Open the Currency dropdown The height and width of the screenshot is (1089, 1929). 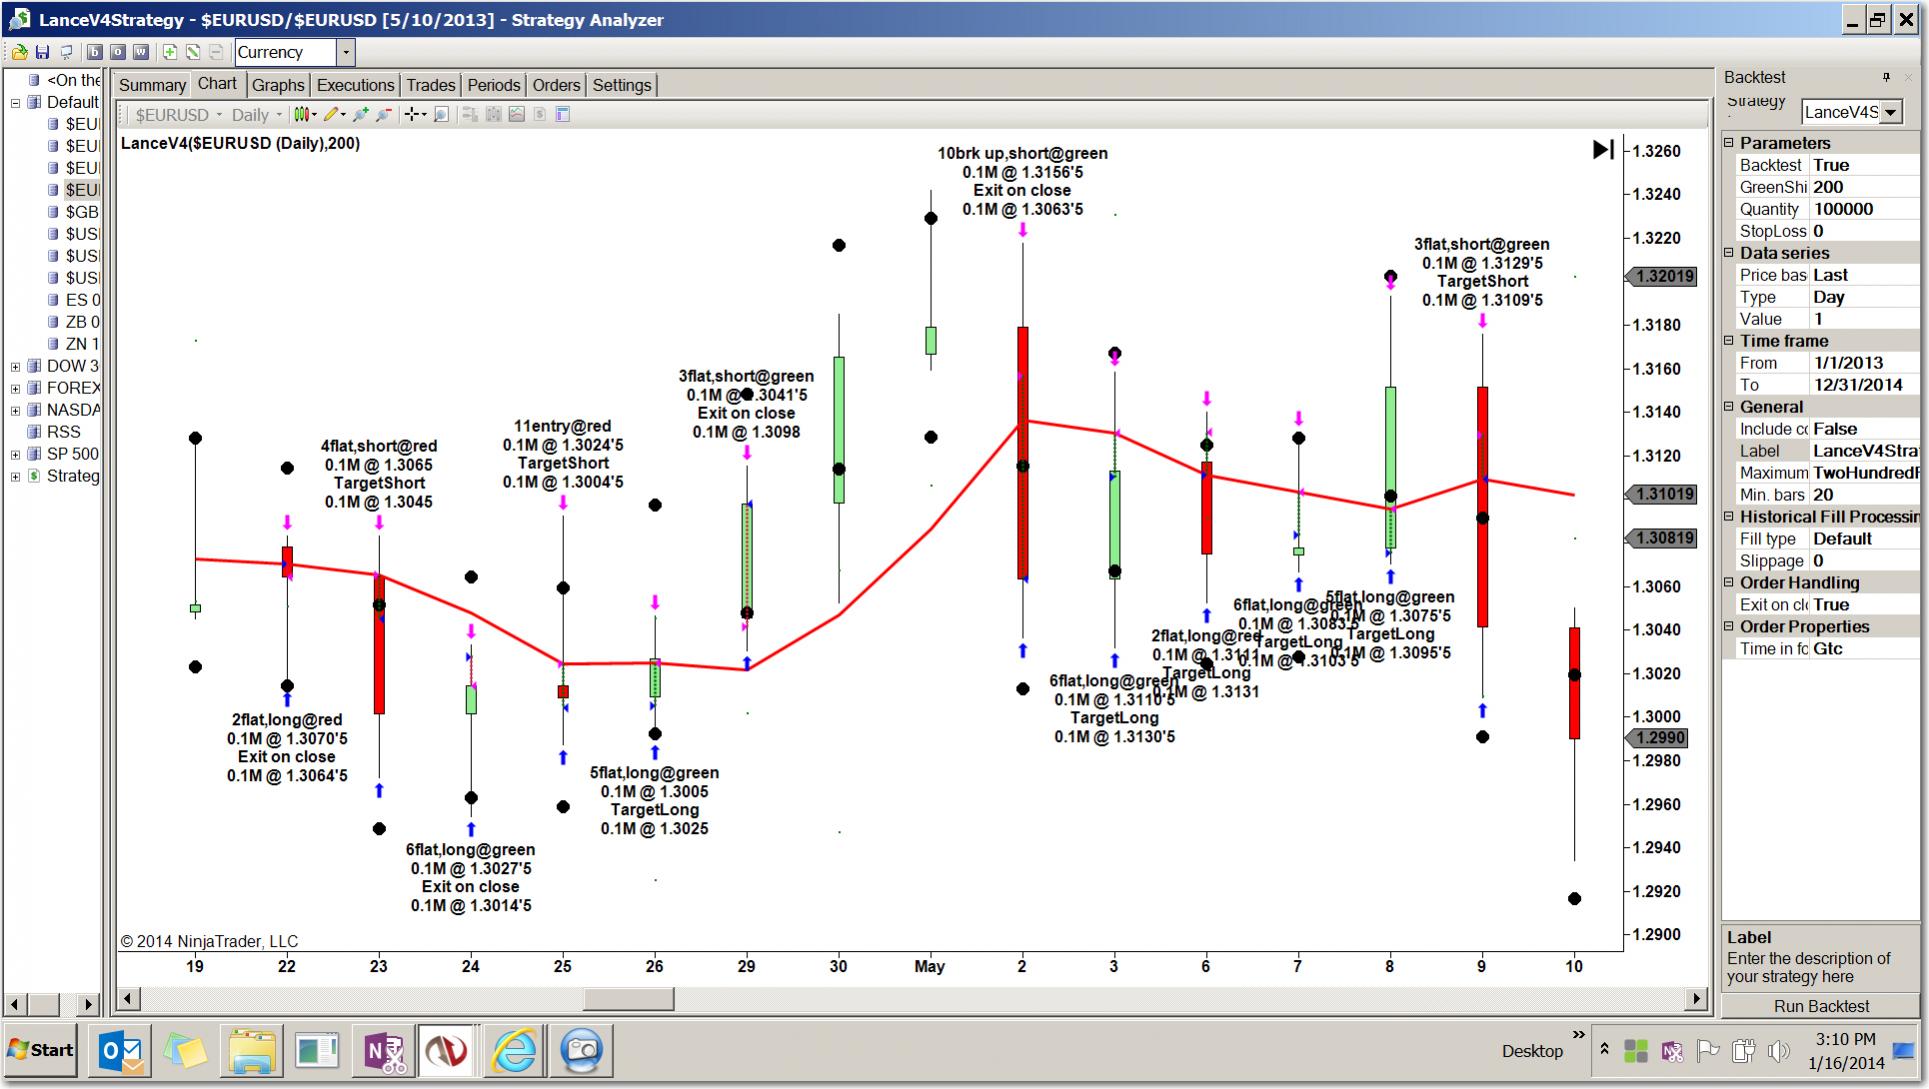[x=346, y=52]
